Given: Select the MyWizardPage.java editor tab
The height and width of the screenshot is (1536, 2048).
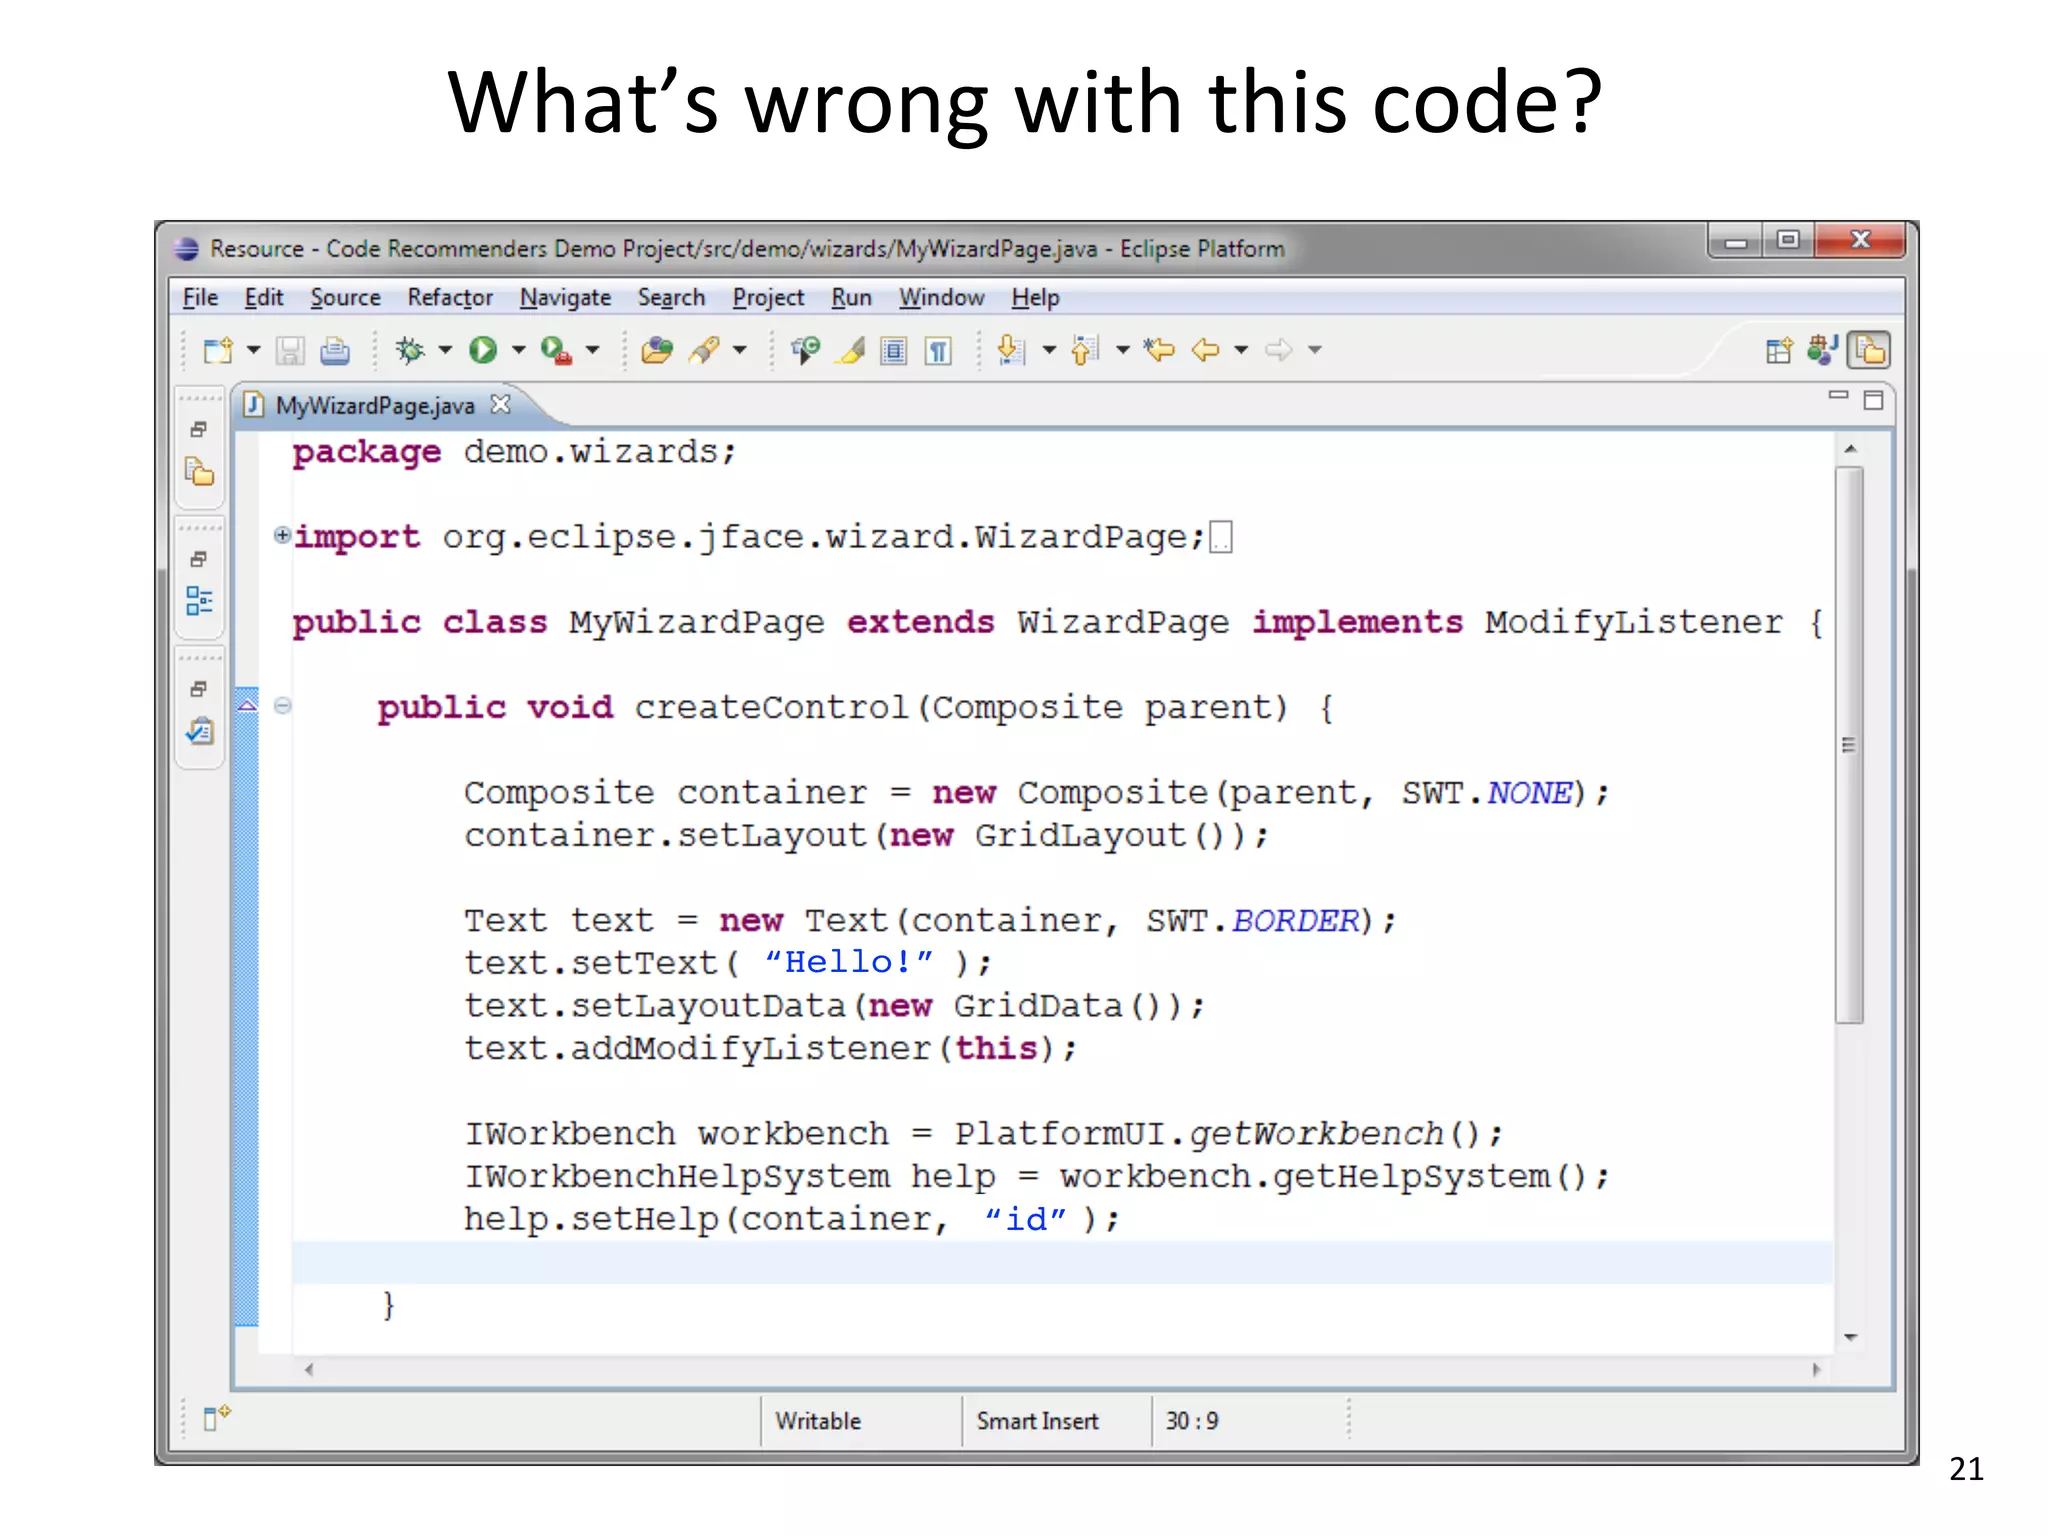Looking at the screenshot, I should click(375, 406).
